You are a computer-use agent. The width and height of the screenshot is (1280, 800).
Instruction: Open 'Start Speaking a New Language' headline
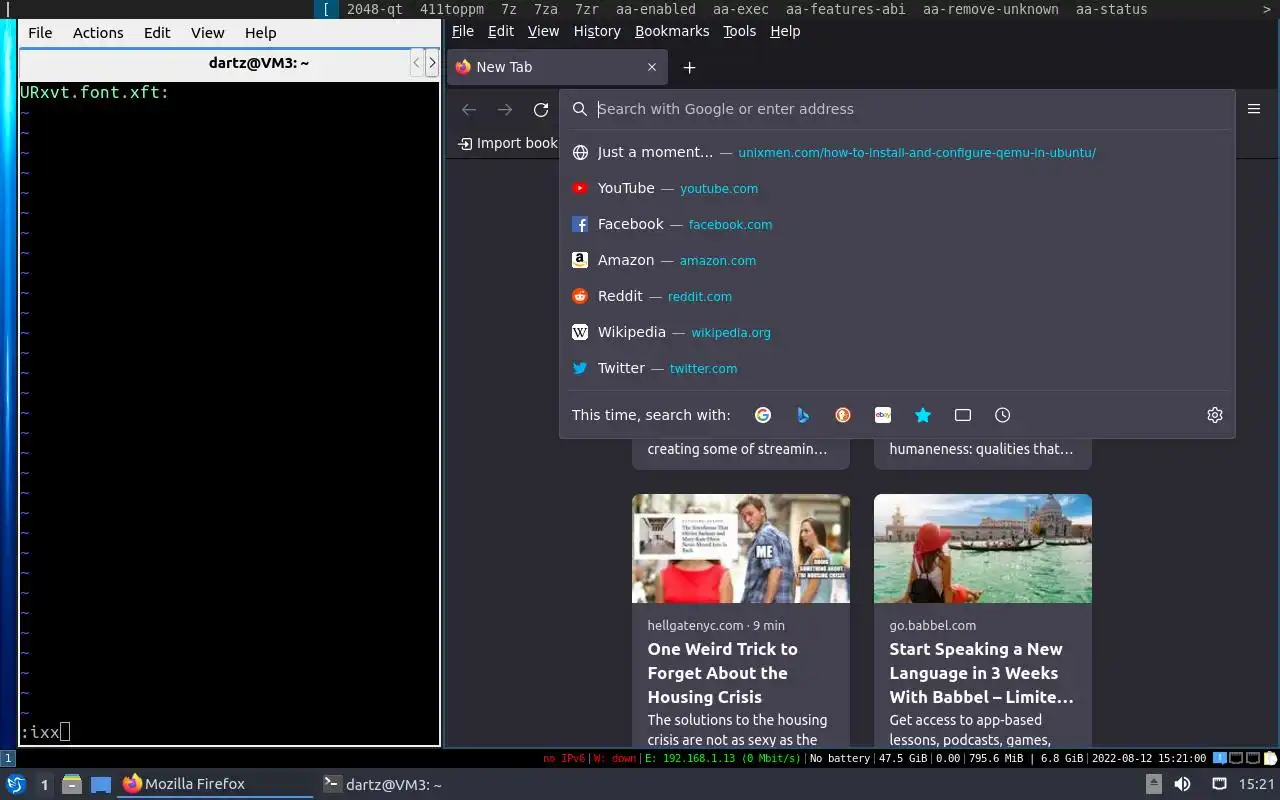click(981, 673)
